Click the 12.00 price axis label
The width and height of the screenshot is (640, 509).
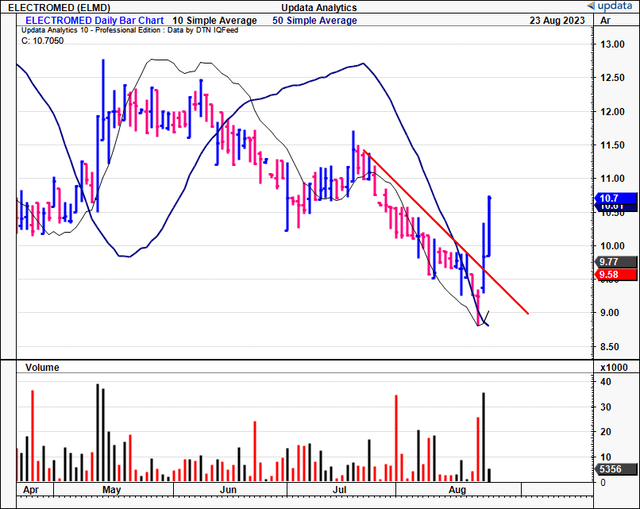coord(612,111)
